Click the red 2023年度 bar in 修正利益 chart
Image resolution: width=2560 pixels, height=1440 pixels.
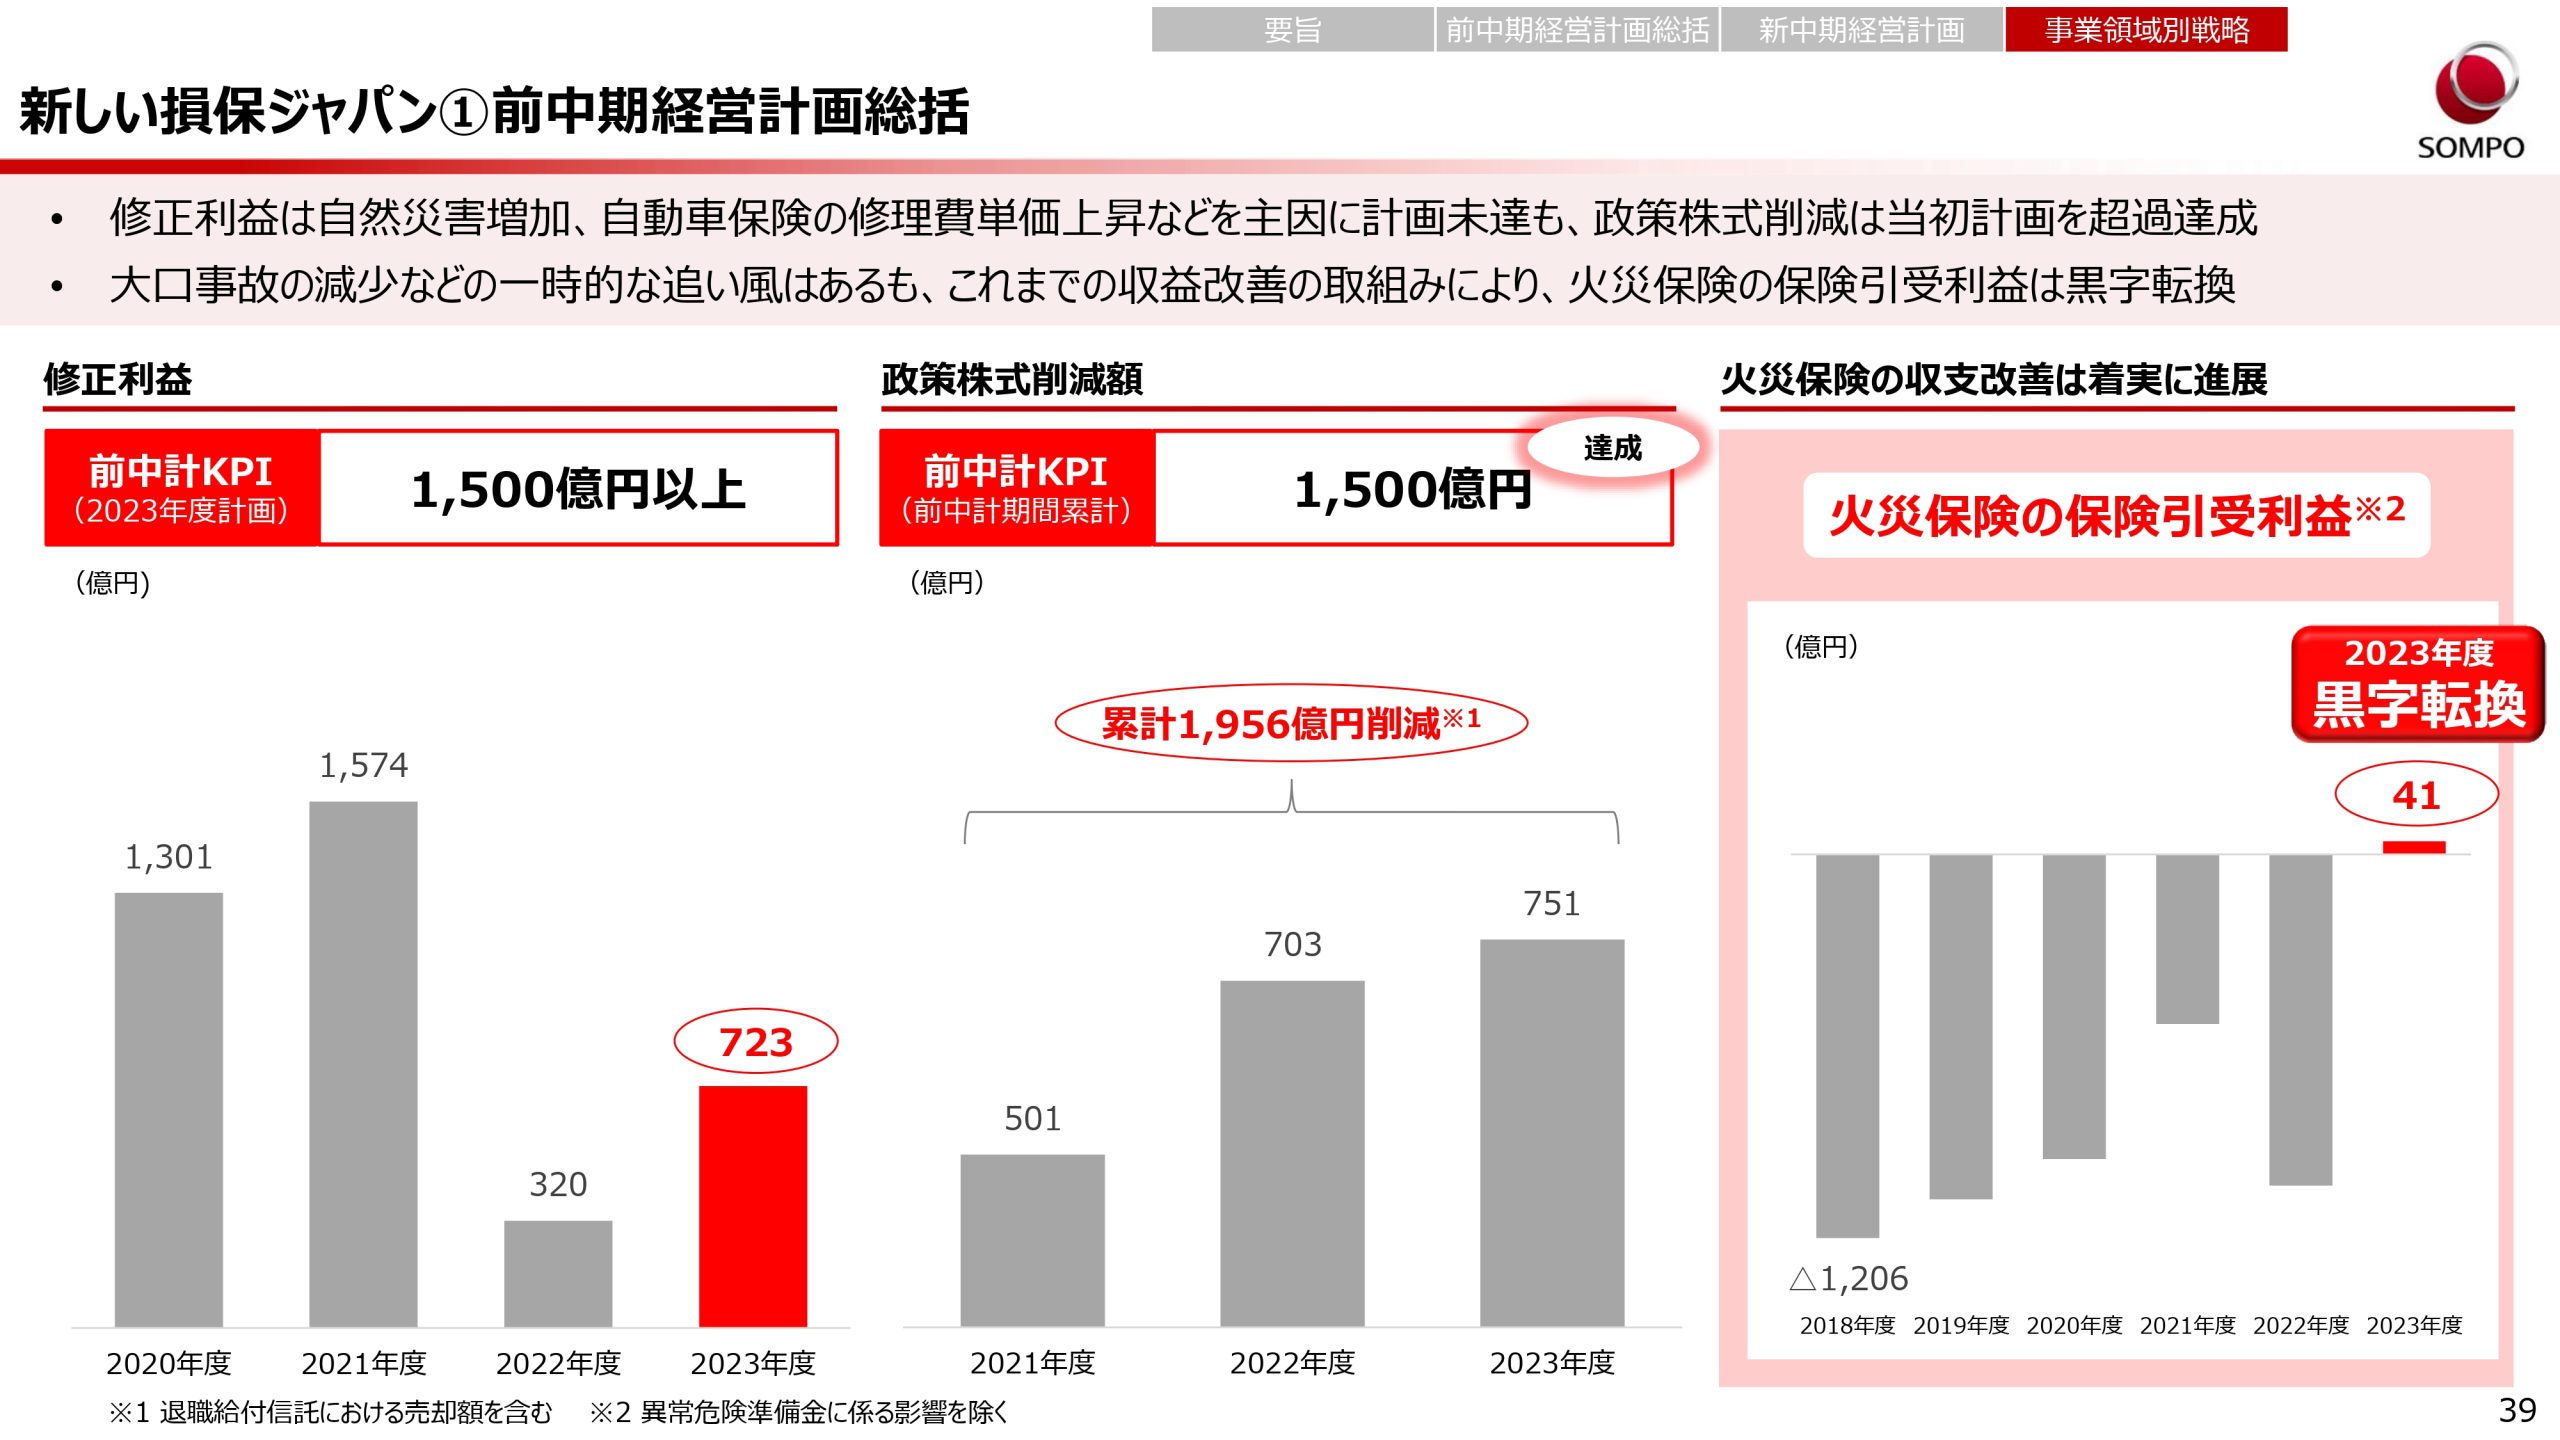click(x=753, y=1207)
